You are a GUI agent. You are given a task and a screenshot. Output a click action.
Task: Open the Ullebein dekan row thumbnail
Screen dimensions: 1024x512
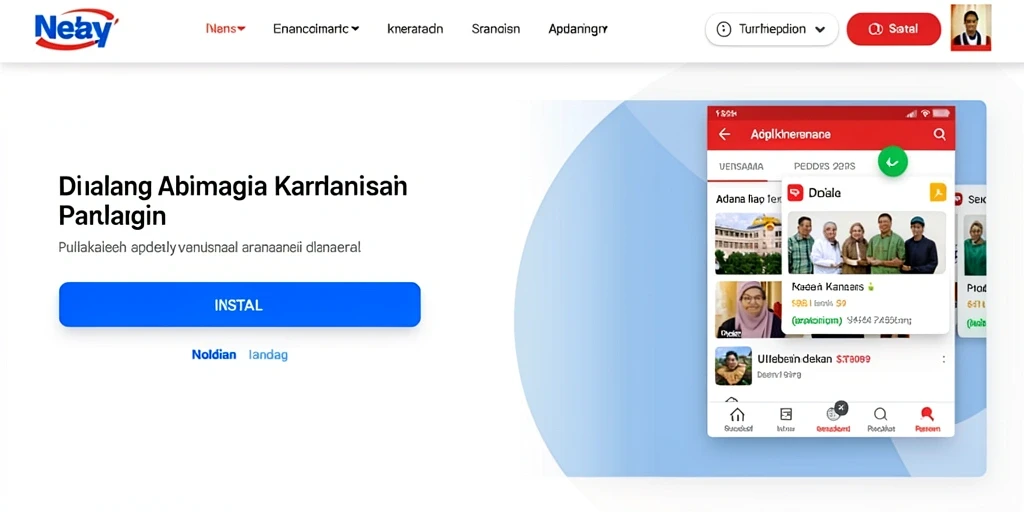coord(733,366)
